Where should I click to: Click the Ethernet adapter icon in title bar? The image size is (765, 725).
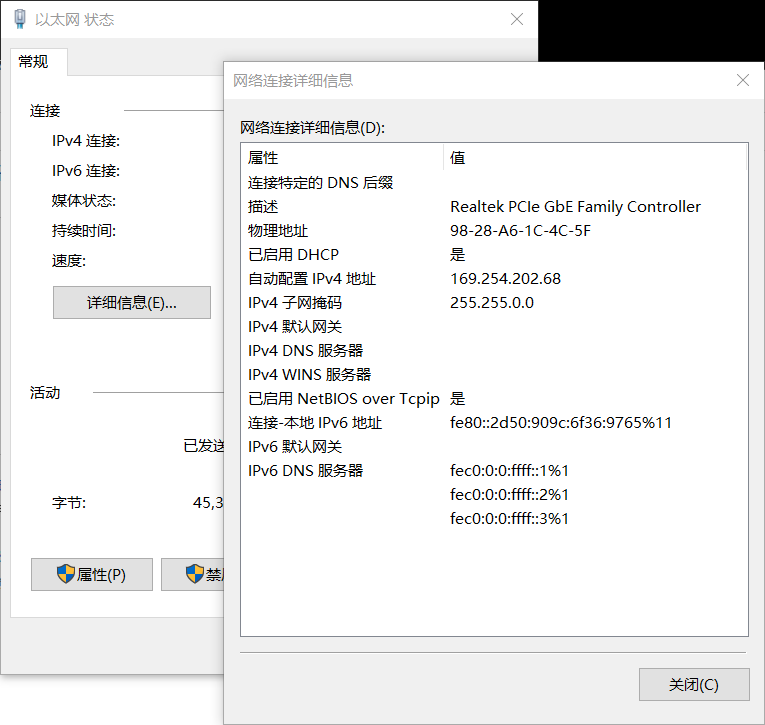(17, 19)
